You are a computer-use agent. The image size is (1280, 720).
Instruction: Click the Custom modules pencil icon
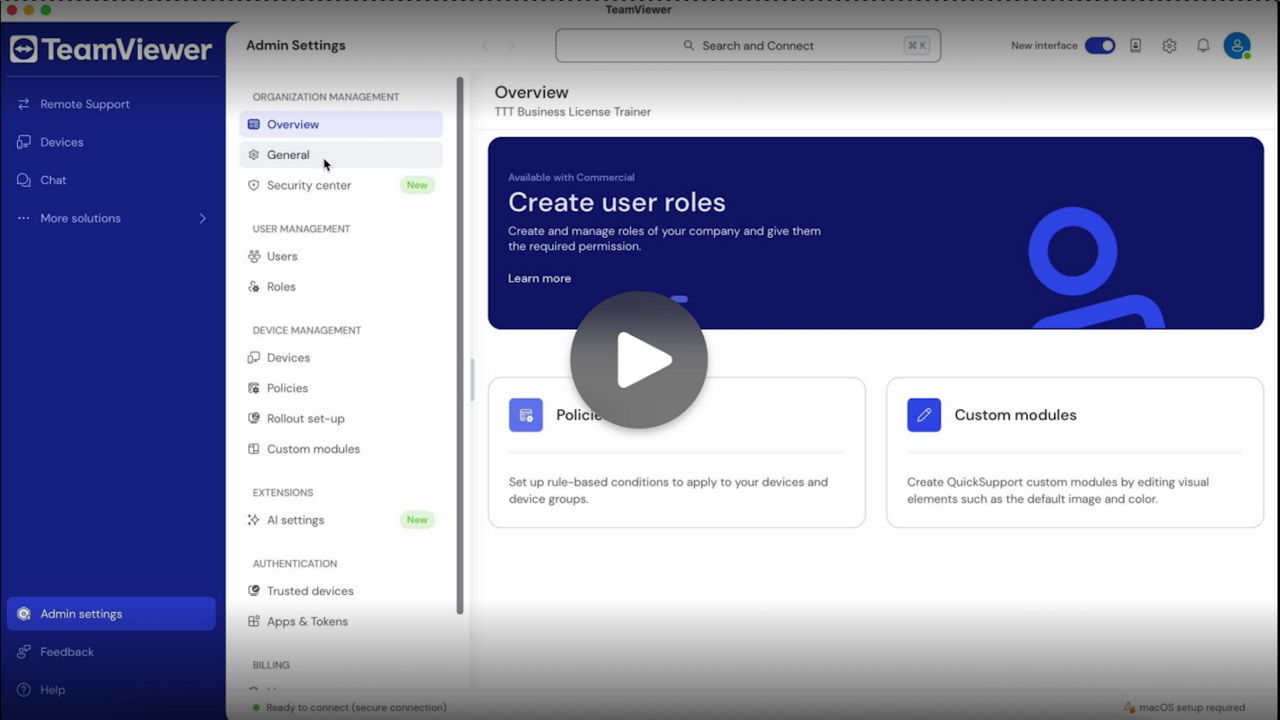coord(924,415)
